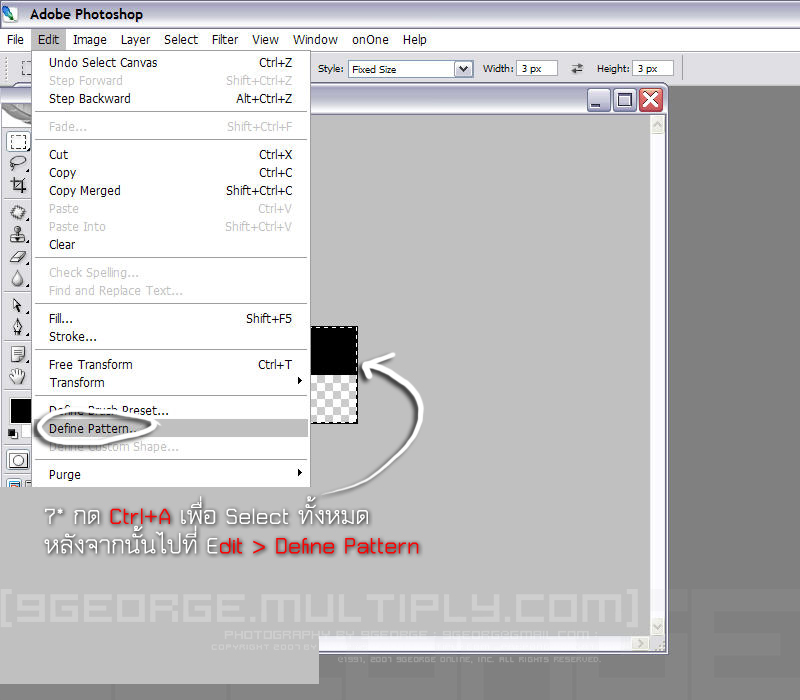Select the Crop tool
This screenshot has width=800, height=700.
point(18,185)
